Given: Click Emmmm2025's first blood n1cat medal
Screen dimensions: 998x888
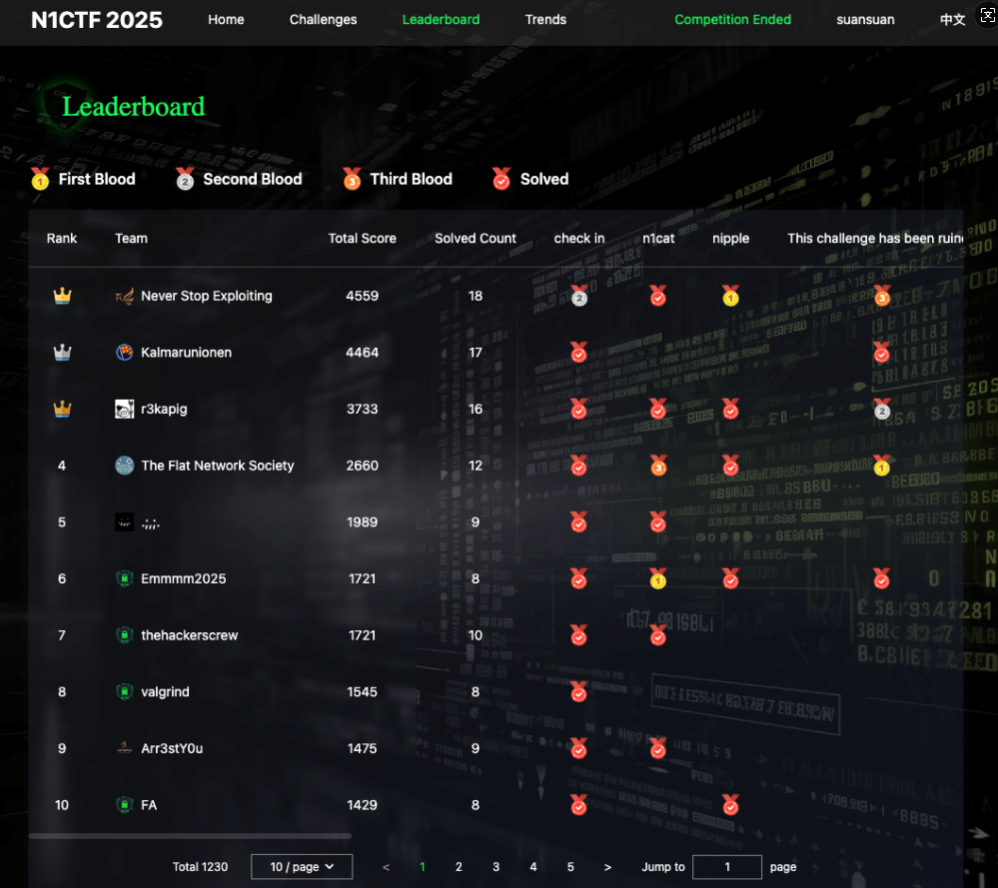Looking at the screenshot, I should click(658, 579).
